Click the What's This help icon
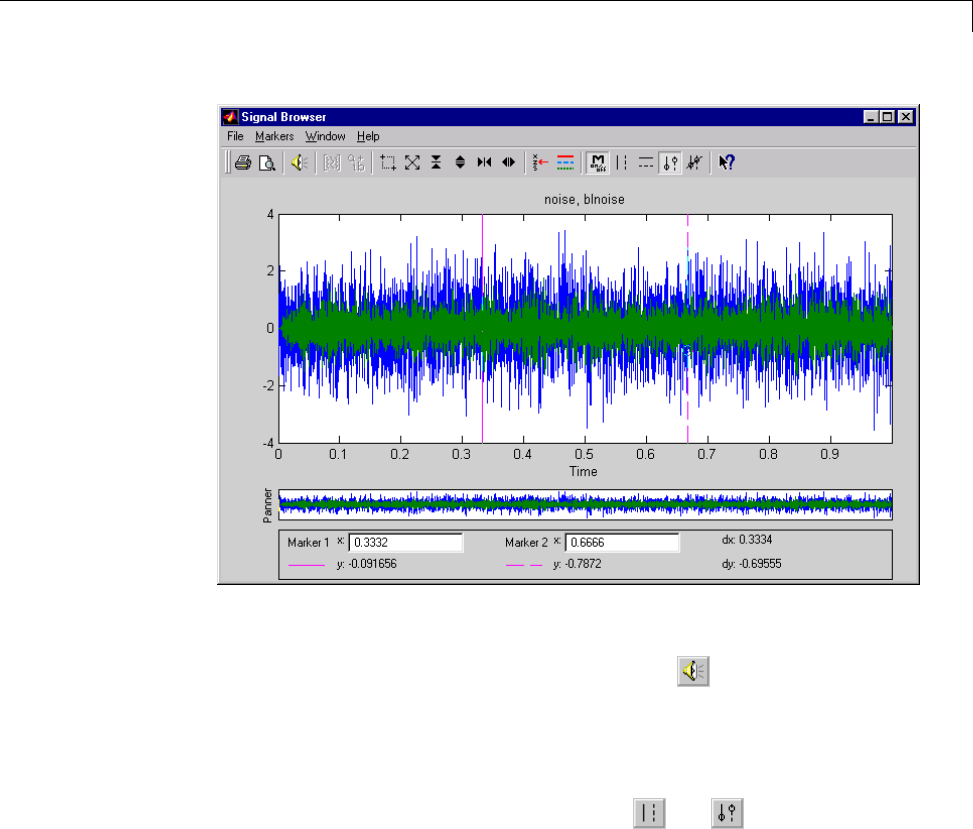The image size is (973, 829). 727,163
